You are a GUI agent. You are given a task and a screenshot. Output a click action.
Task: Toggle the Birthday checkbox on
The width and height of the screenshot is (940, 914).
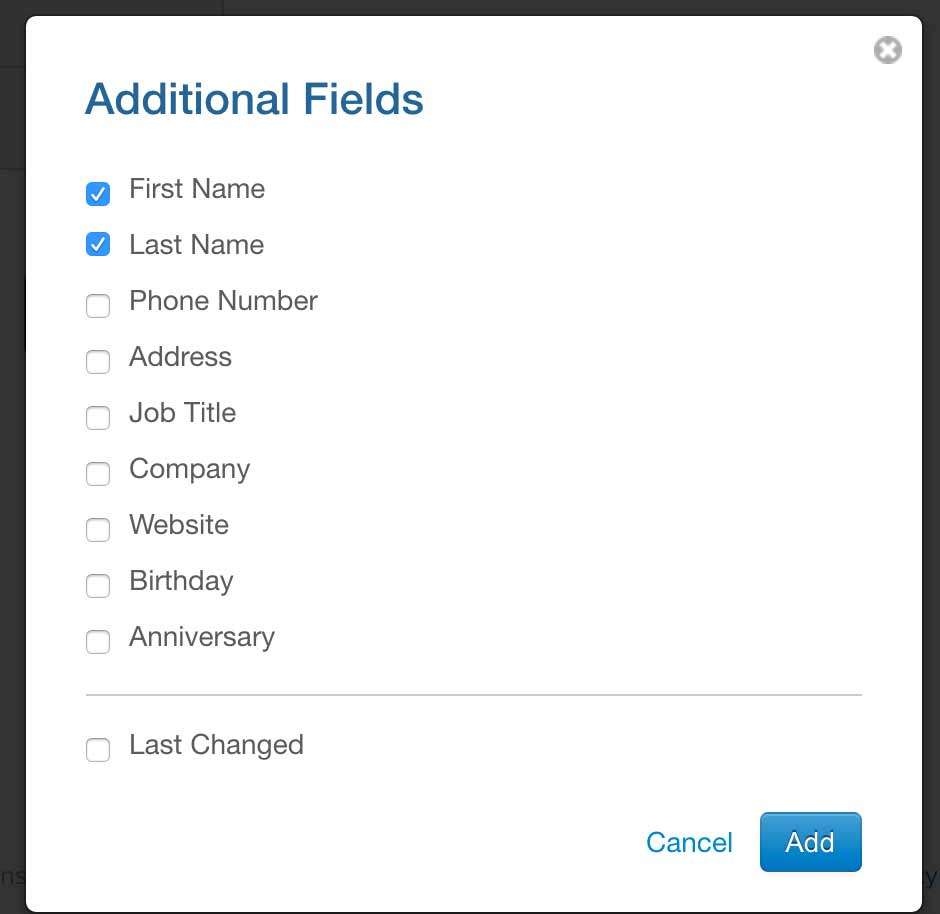pyautogui.click(x=98, y=586)
